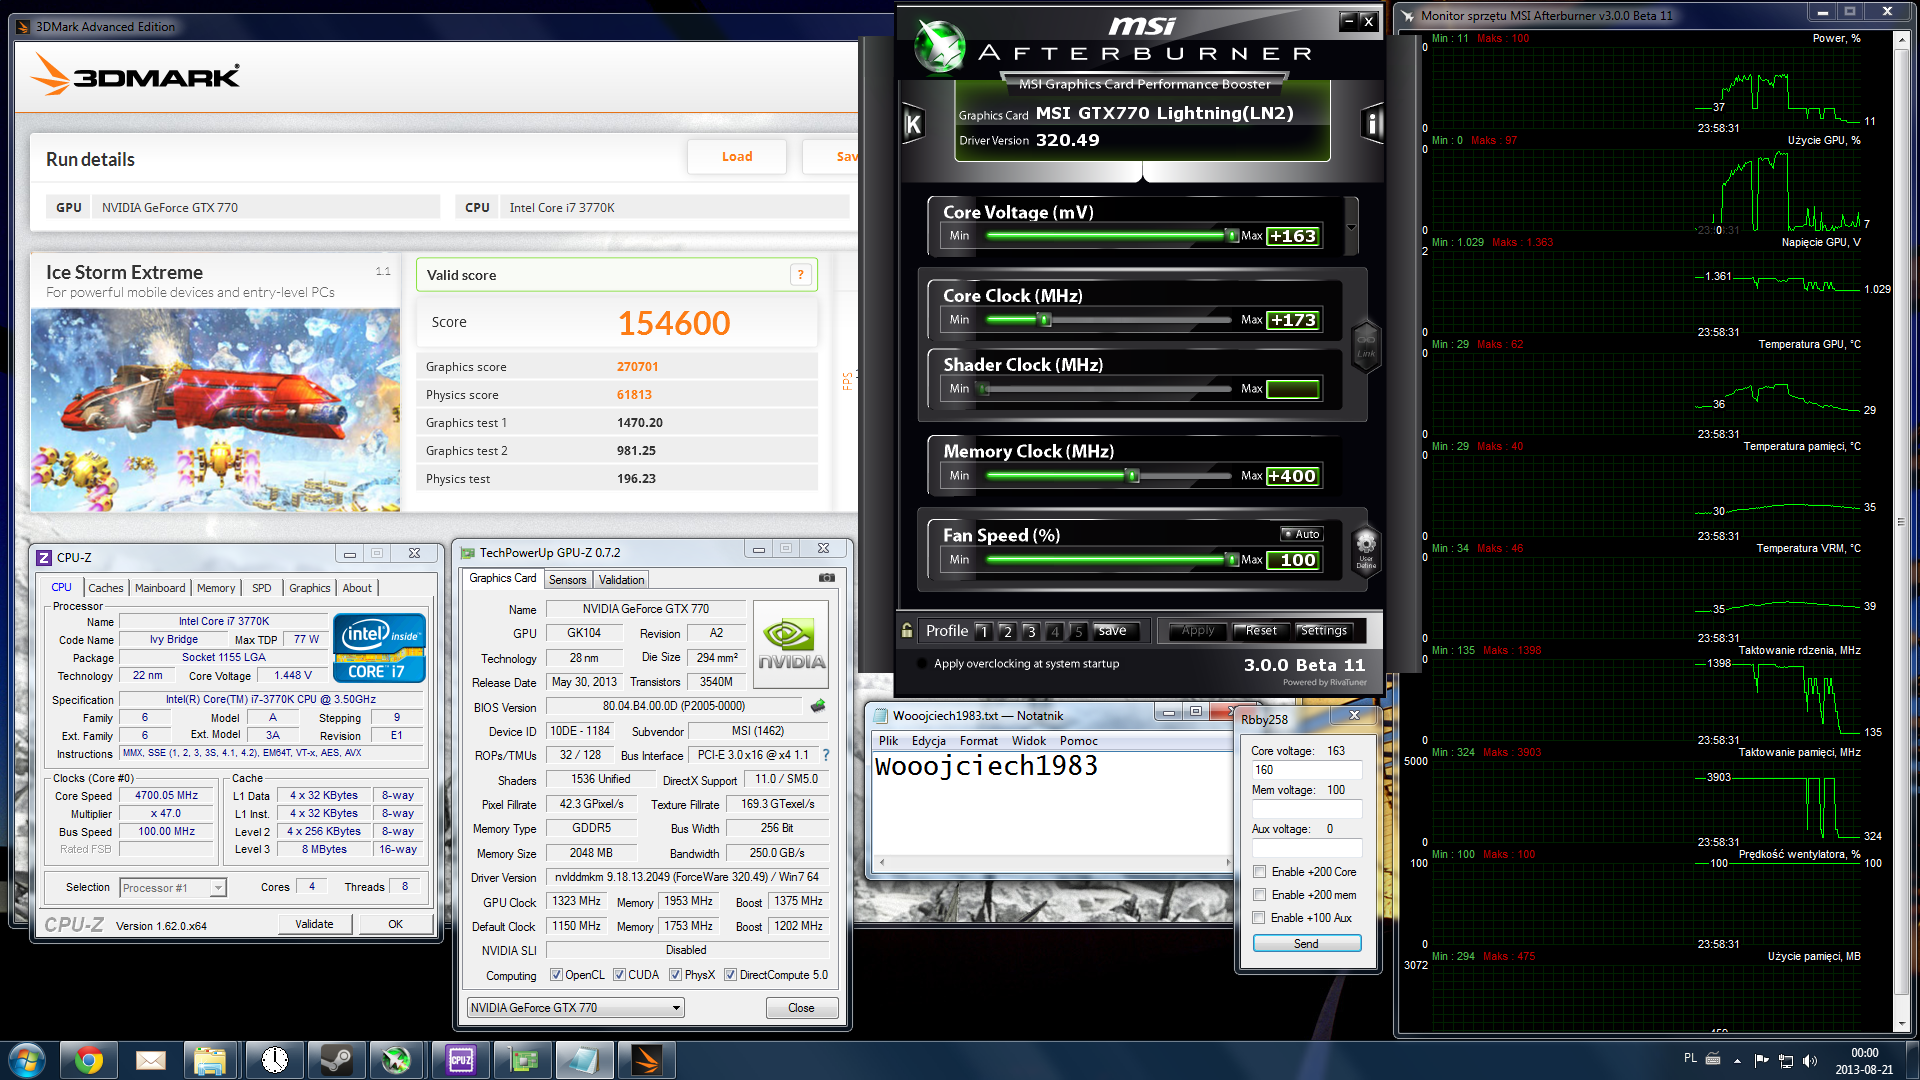Open the Plik menu in Notepad
Image resolution: width=1920 pixels, height=1080 pixels.
(x=889, y=741)
